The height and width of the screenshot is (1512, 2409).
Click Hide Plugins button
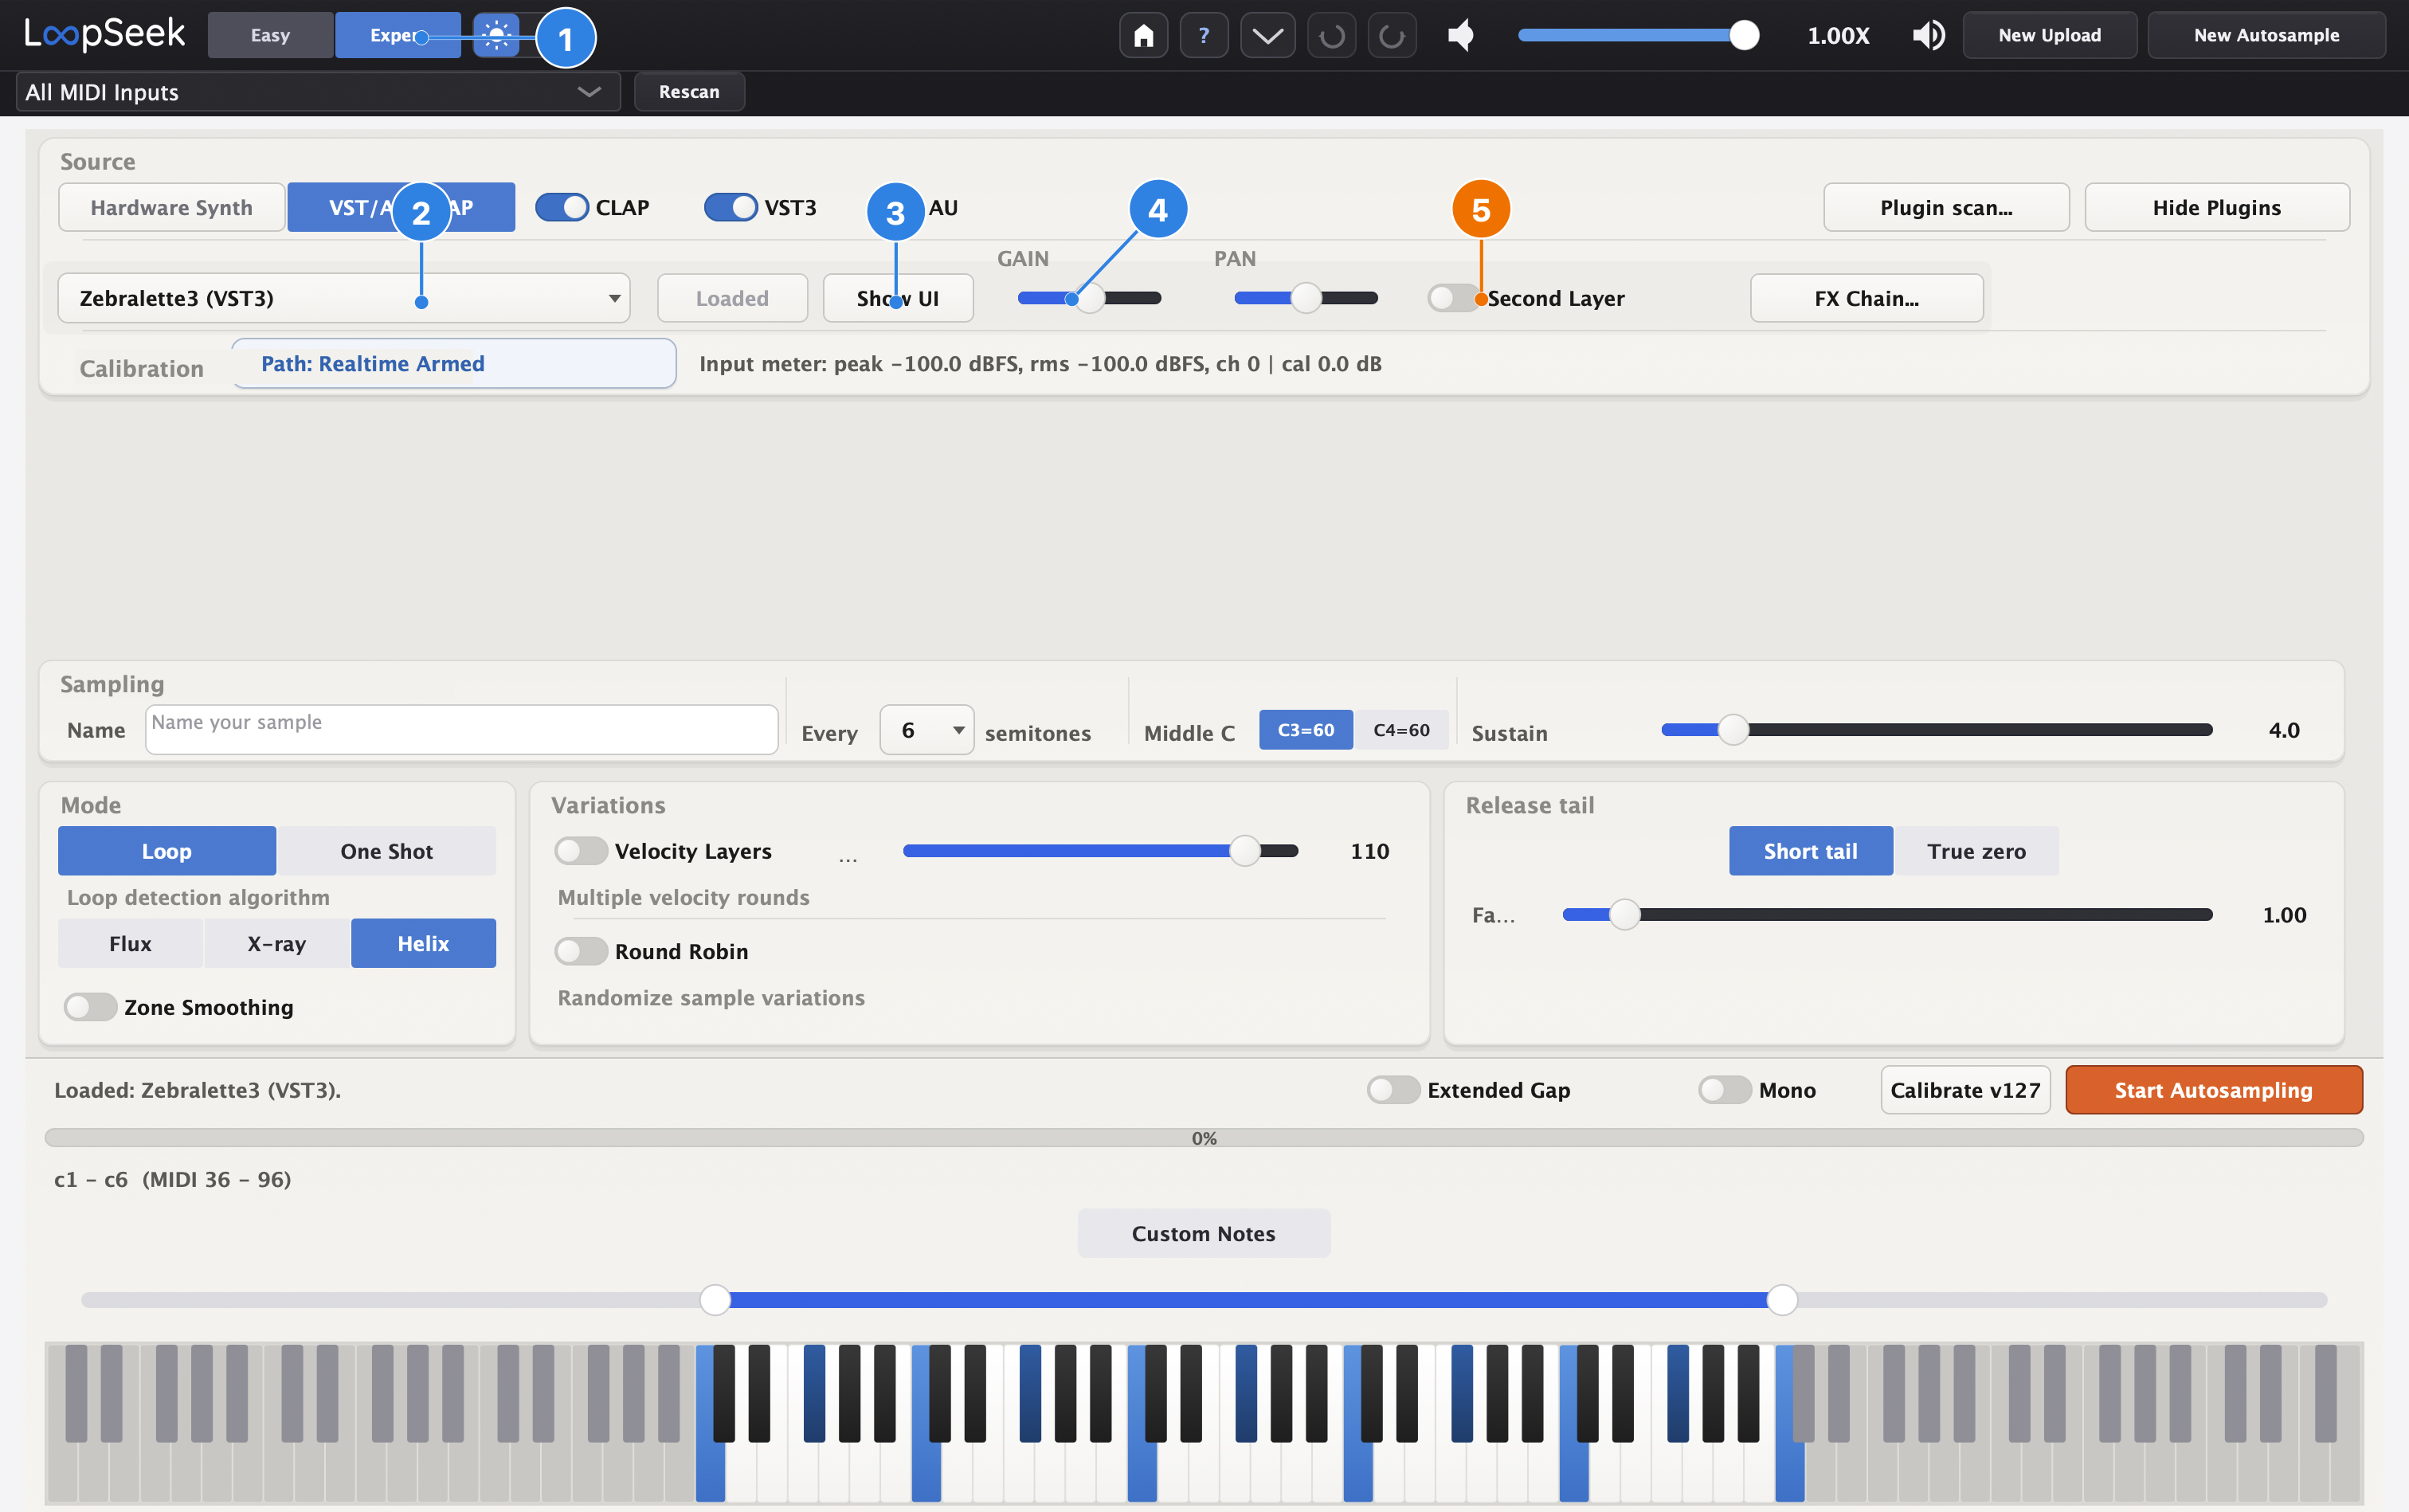click(x=2216, y=208)
